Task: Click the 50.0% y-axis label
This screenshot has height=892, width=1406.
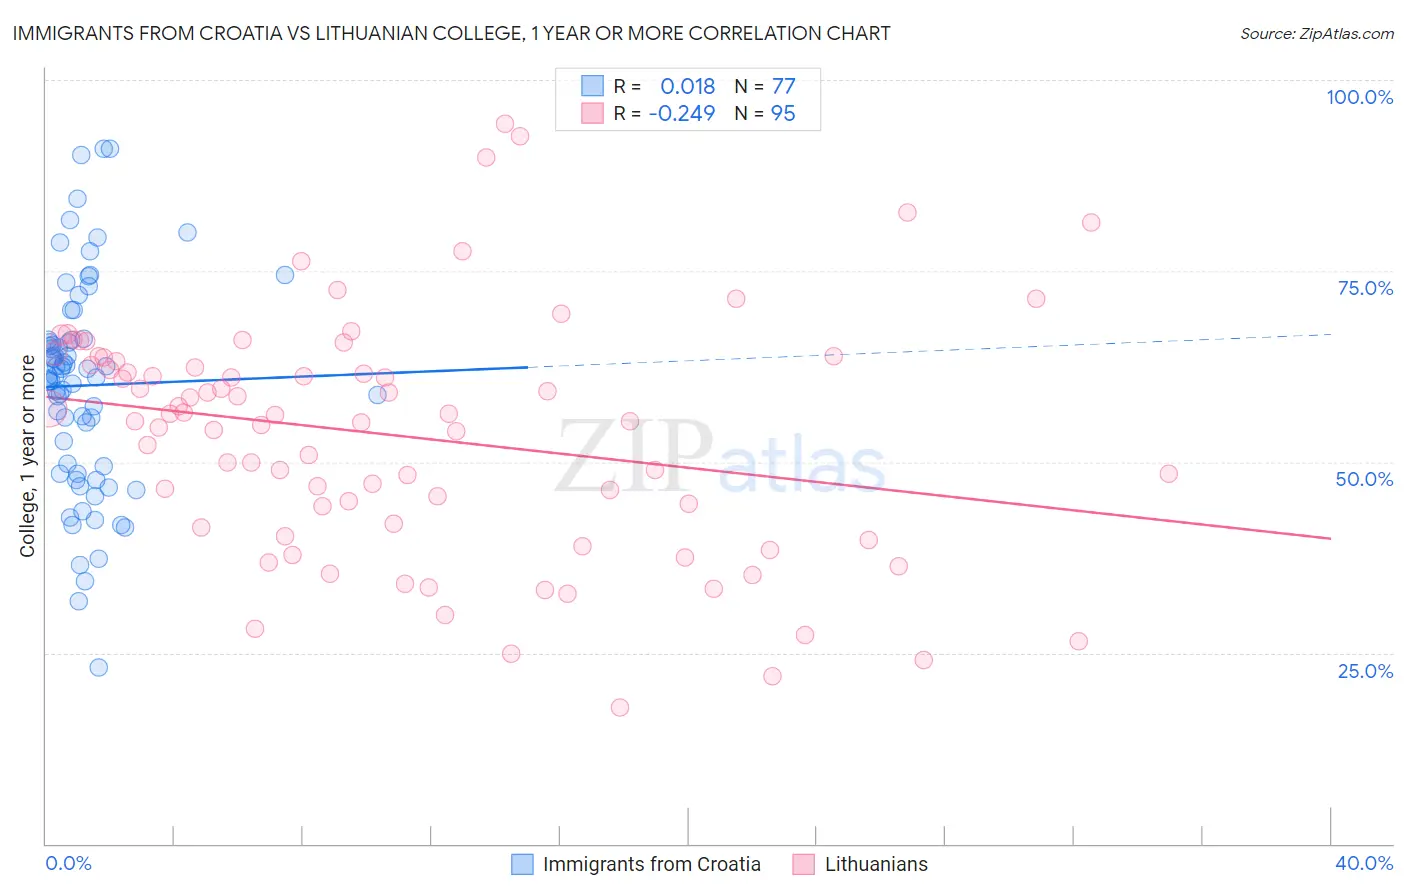Action: (x=1364, y=479)
